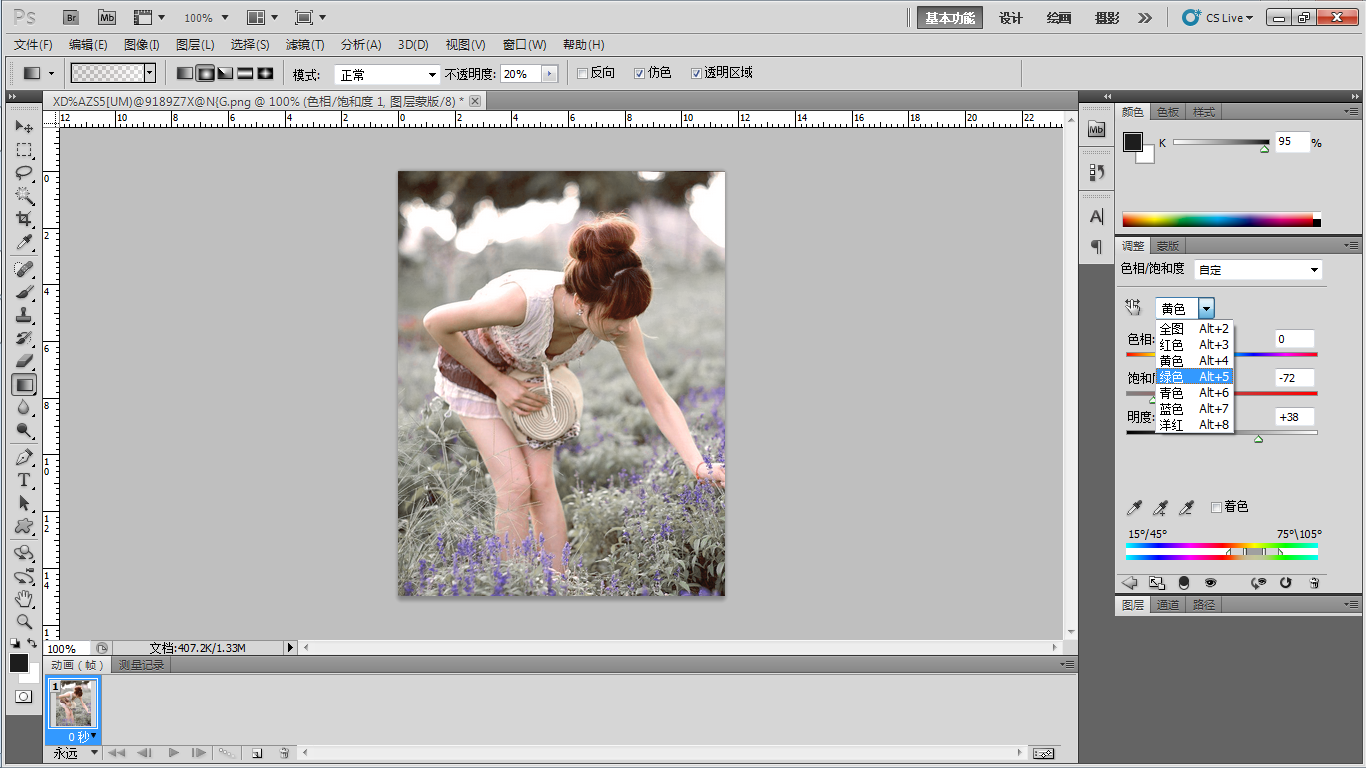Choose 绿色 from the color range list
Image resolution: width=1366 pixels, height=768 pixels.
point(1194,377)
